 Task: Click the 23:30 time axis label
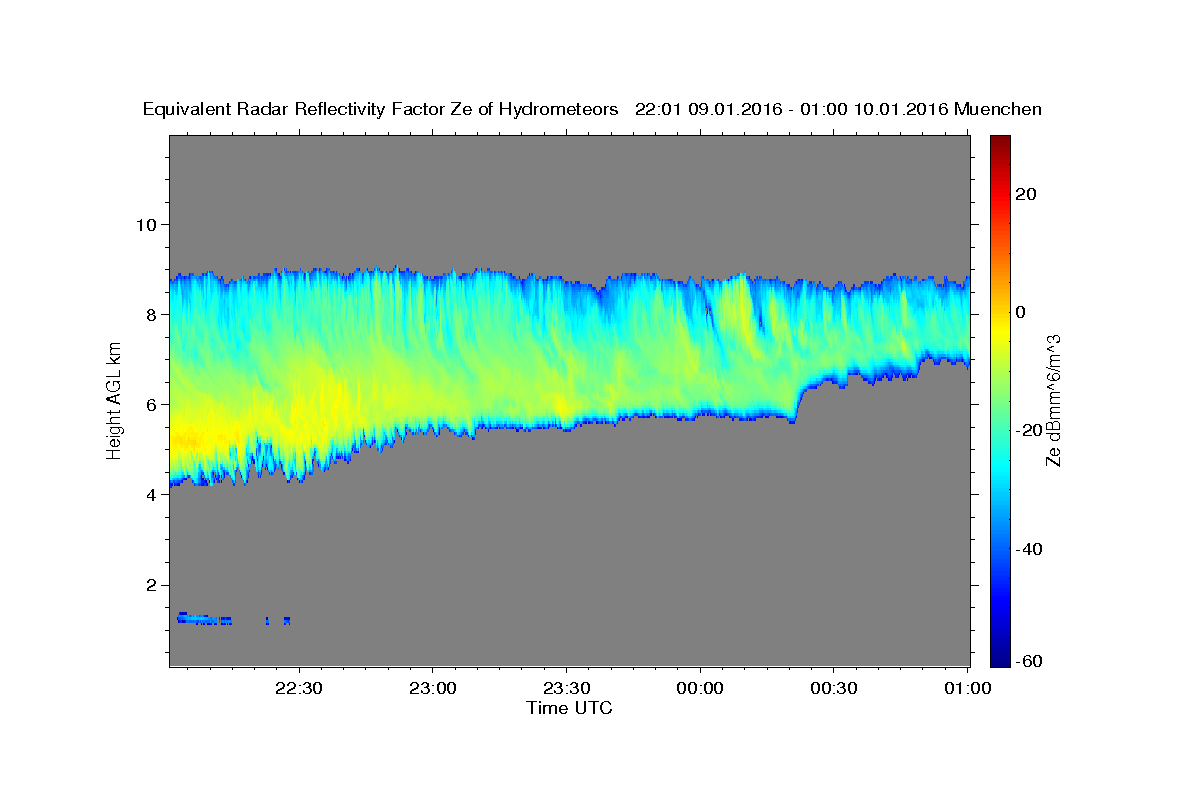[566, 688]
